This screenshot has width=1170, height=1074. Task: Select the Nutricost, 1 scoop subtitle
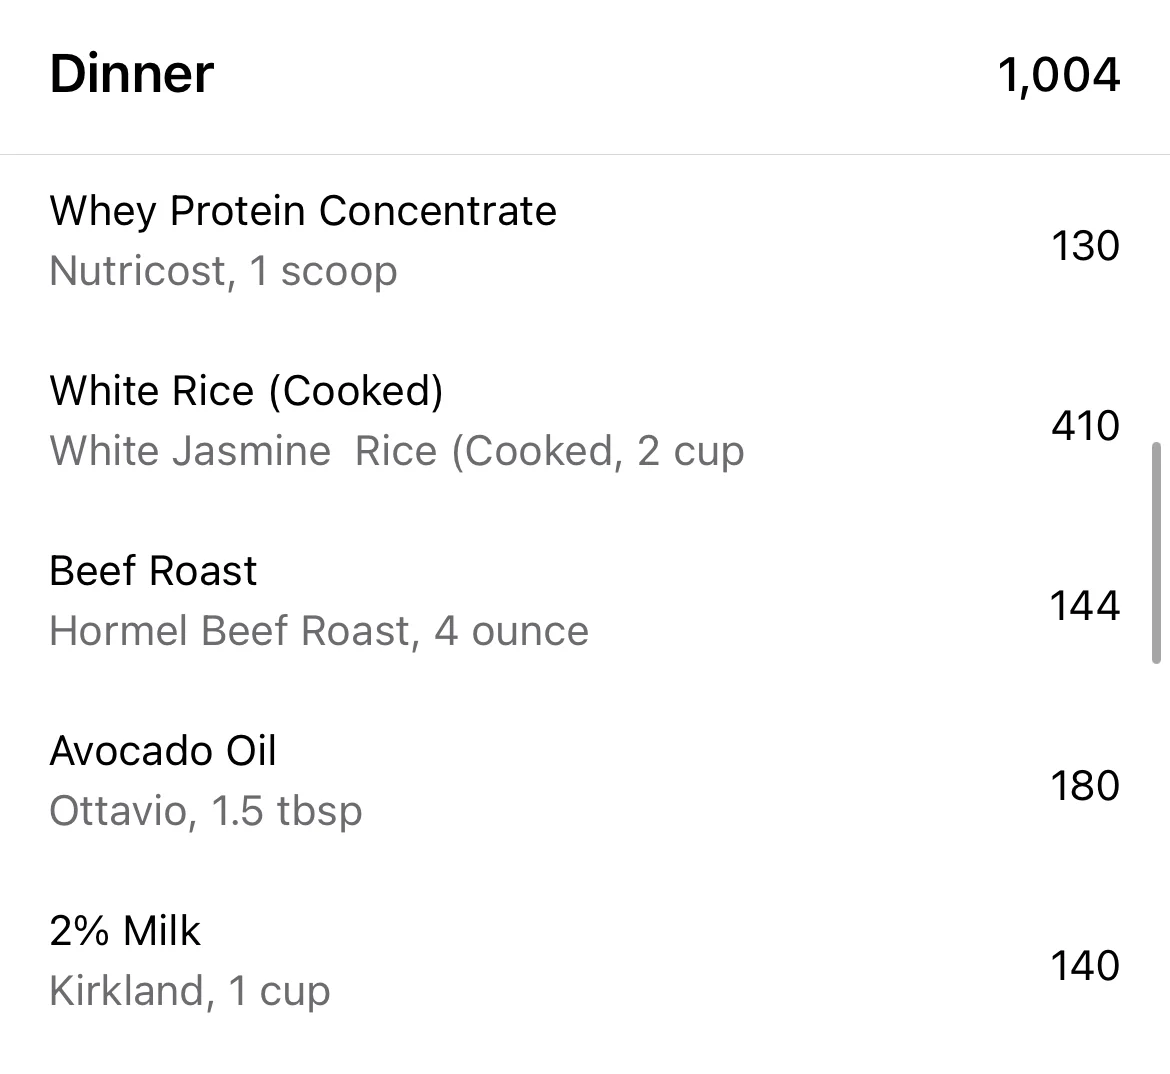coord(223,270)
